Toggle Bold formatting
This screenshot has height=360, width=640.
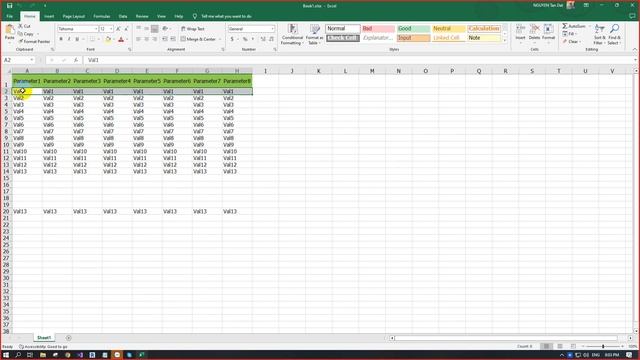[x=61, y=40]
